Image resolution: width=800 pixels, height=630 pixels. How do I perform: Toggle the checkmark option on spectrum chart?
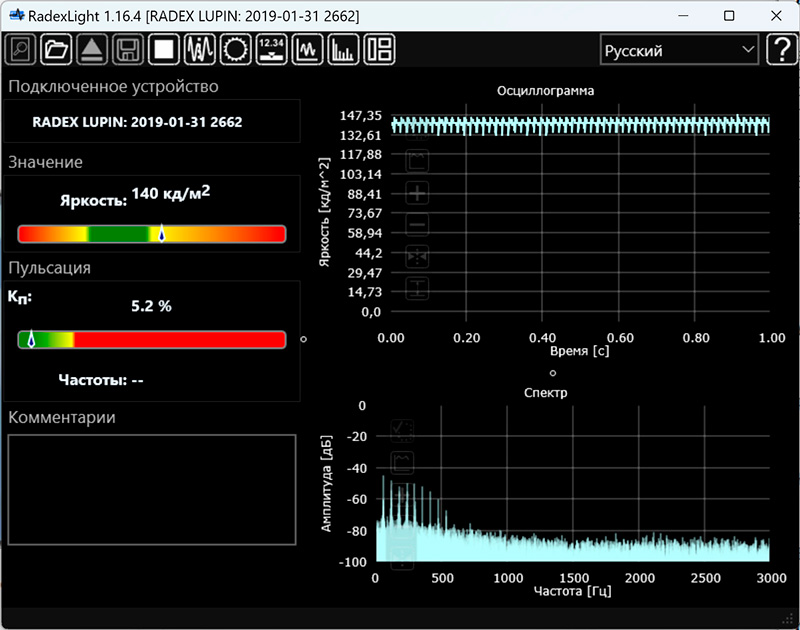(x=404, y=430)
